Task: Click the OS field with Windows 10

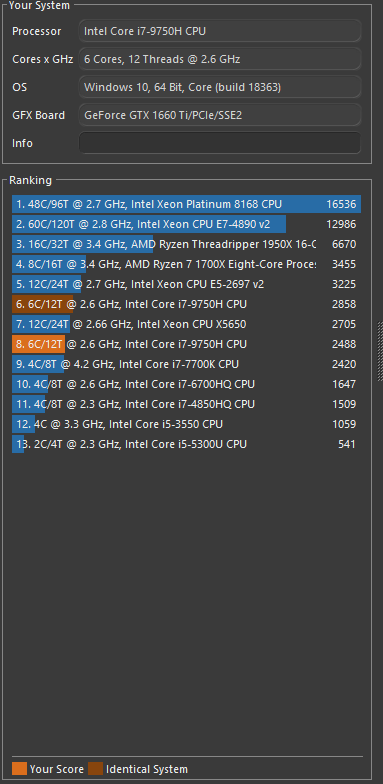Action: tap(220, 87)
